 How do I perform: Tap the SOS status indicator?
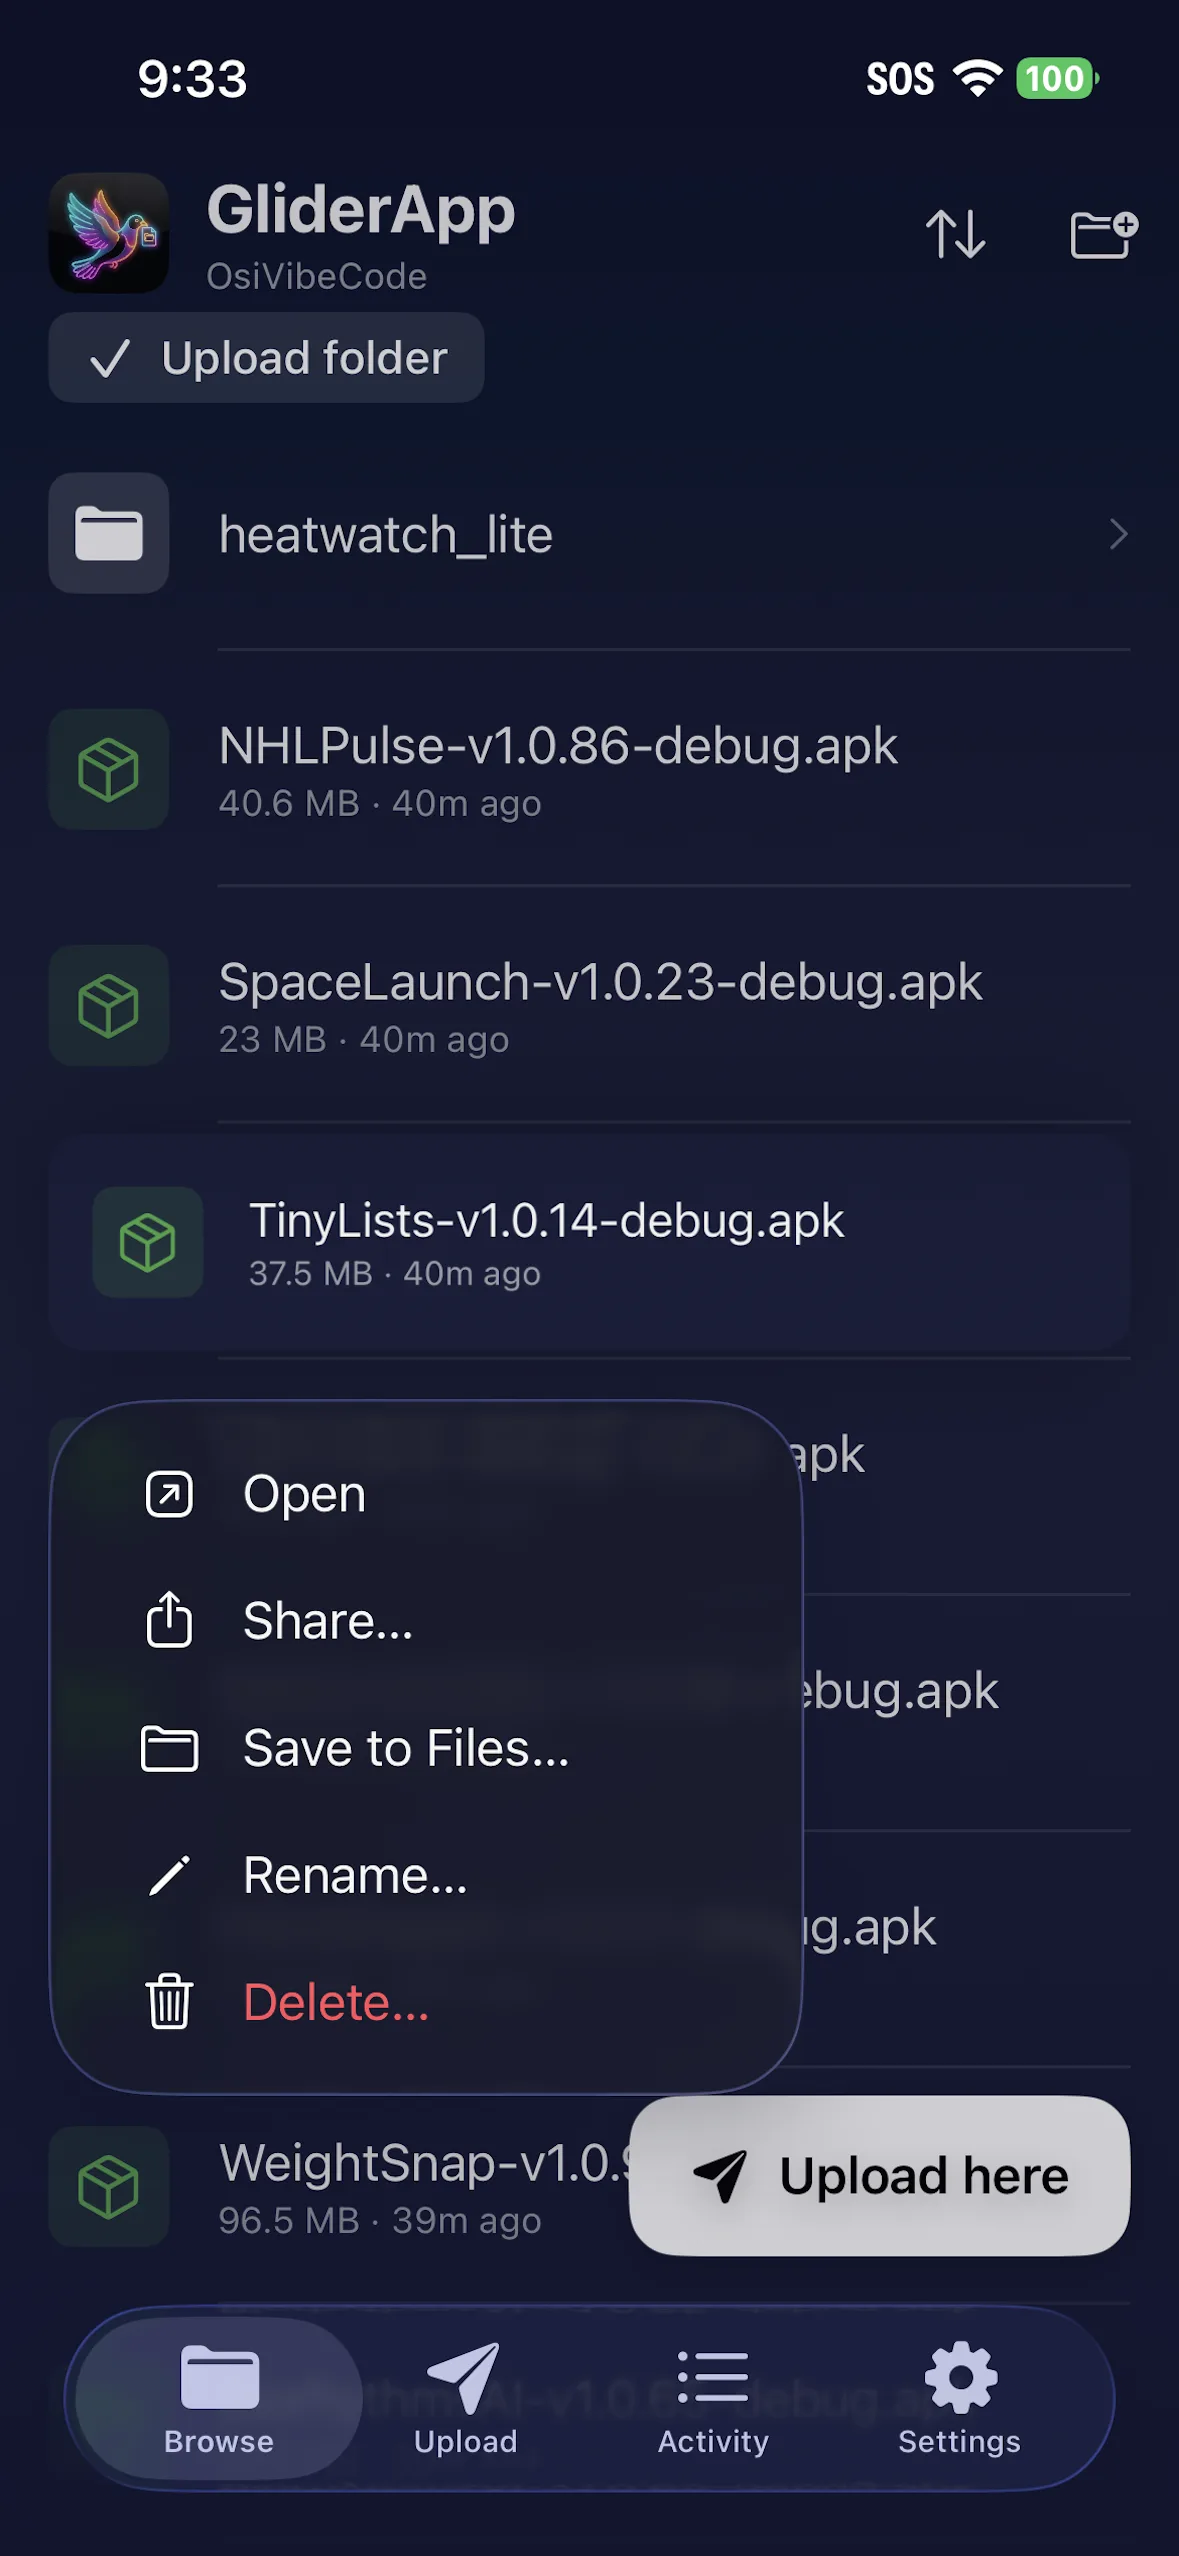(x=900, y=79)
